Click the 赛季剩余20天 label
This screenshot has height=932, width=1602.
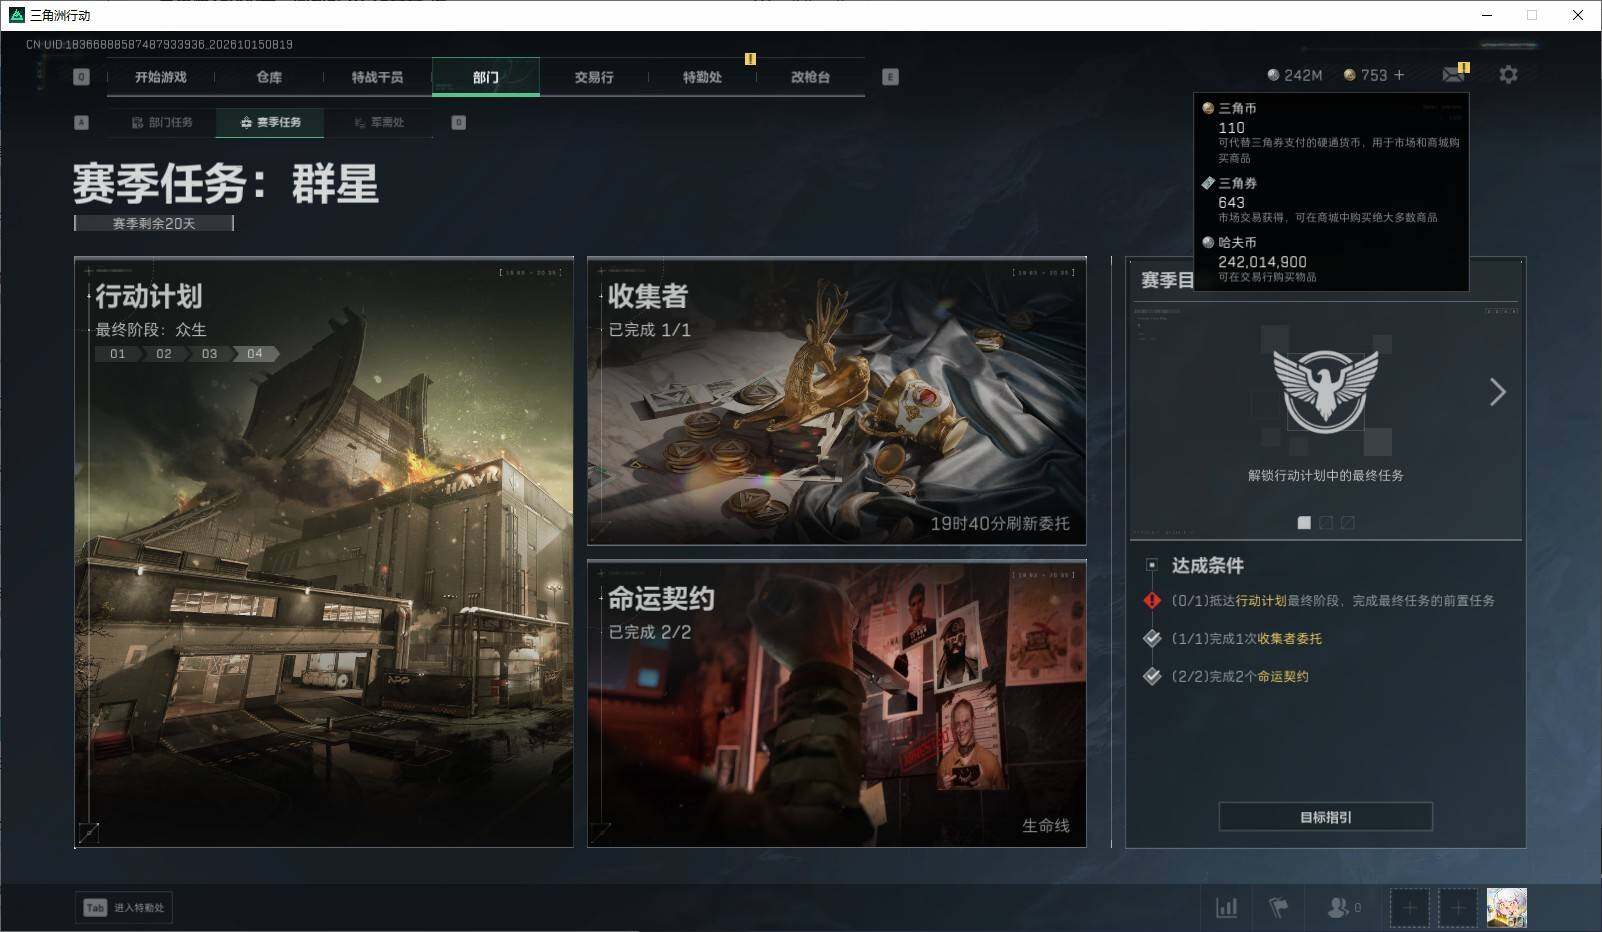pos(154,224)
